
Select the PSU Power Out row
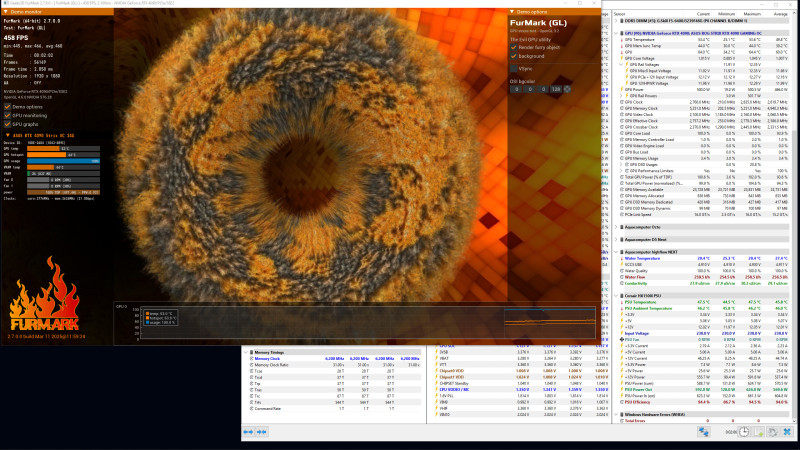[702, 389]
